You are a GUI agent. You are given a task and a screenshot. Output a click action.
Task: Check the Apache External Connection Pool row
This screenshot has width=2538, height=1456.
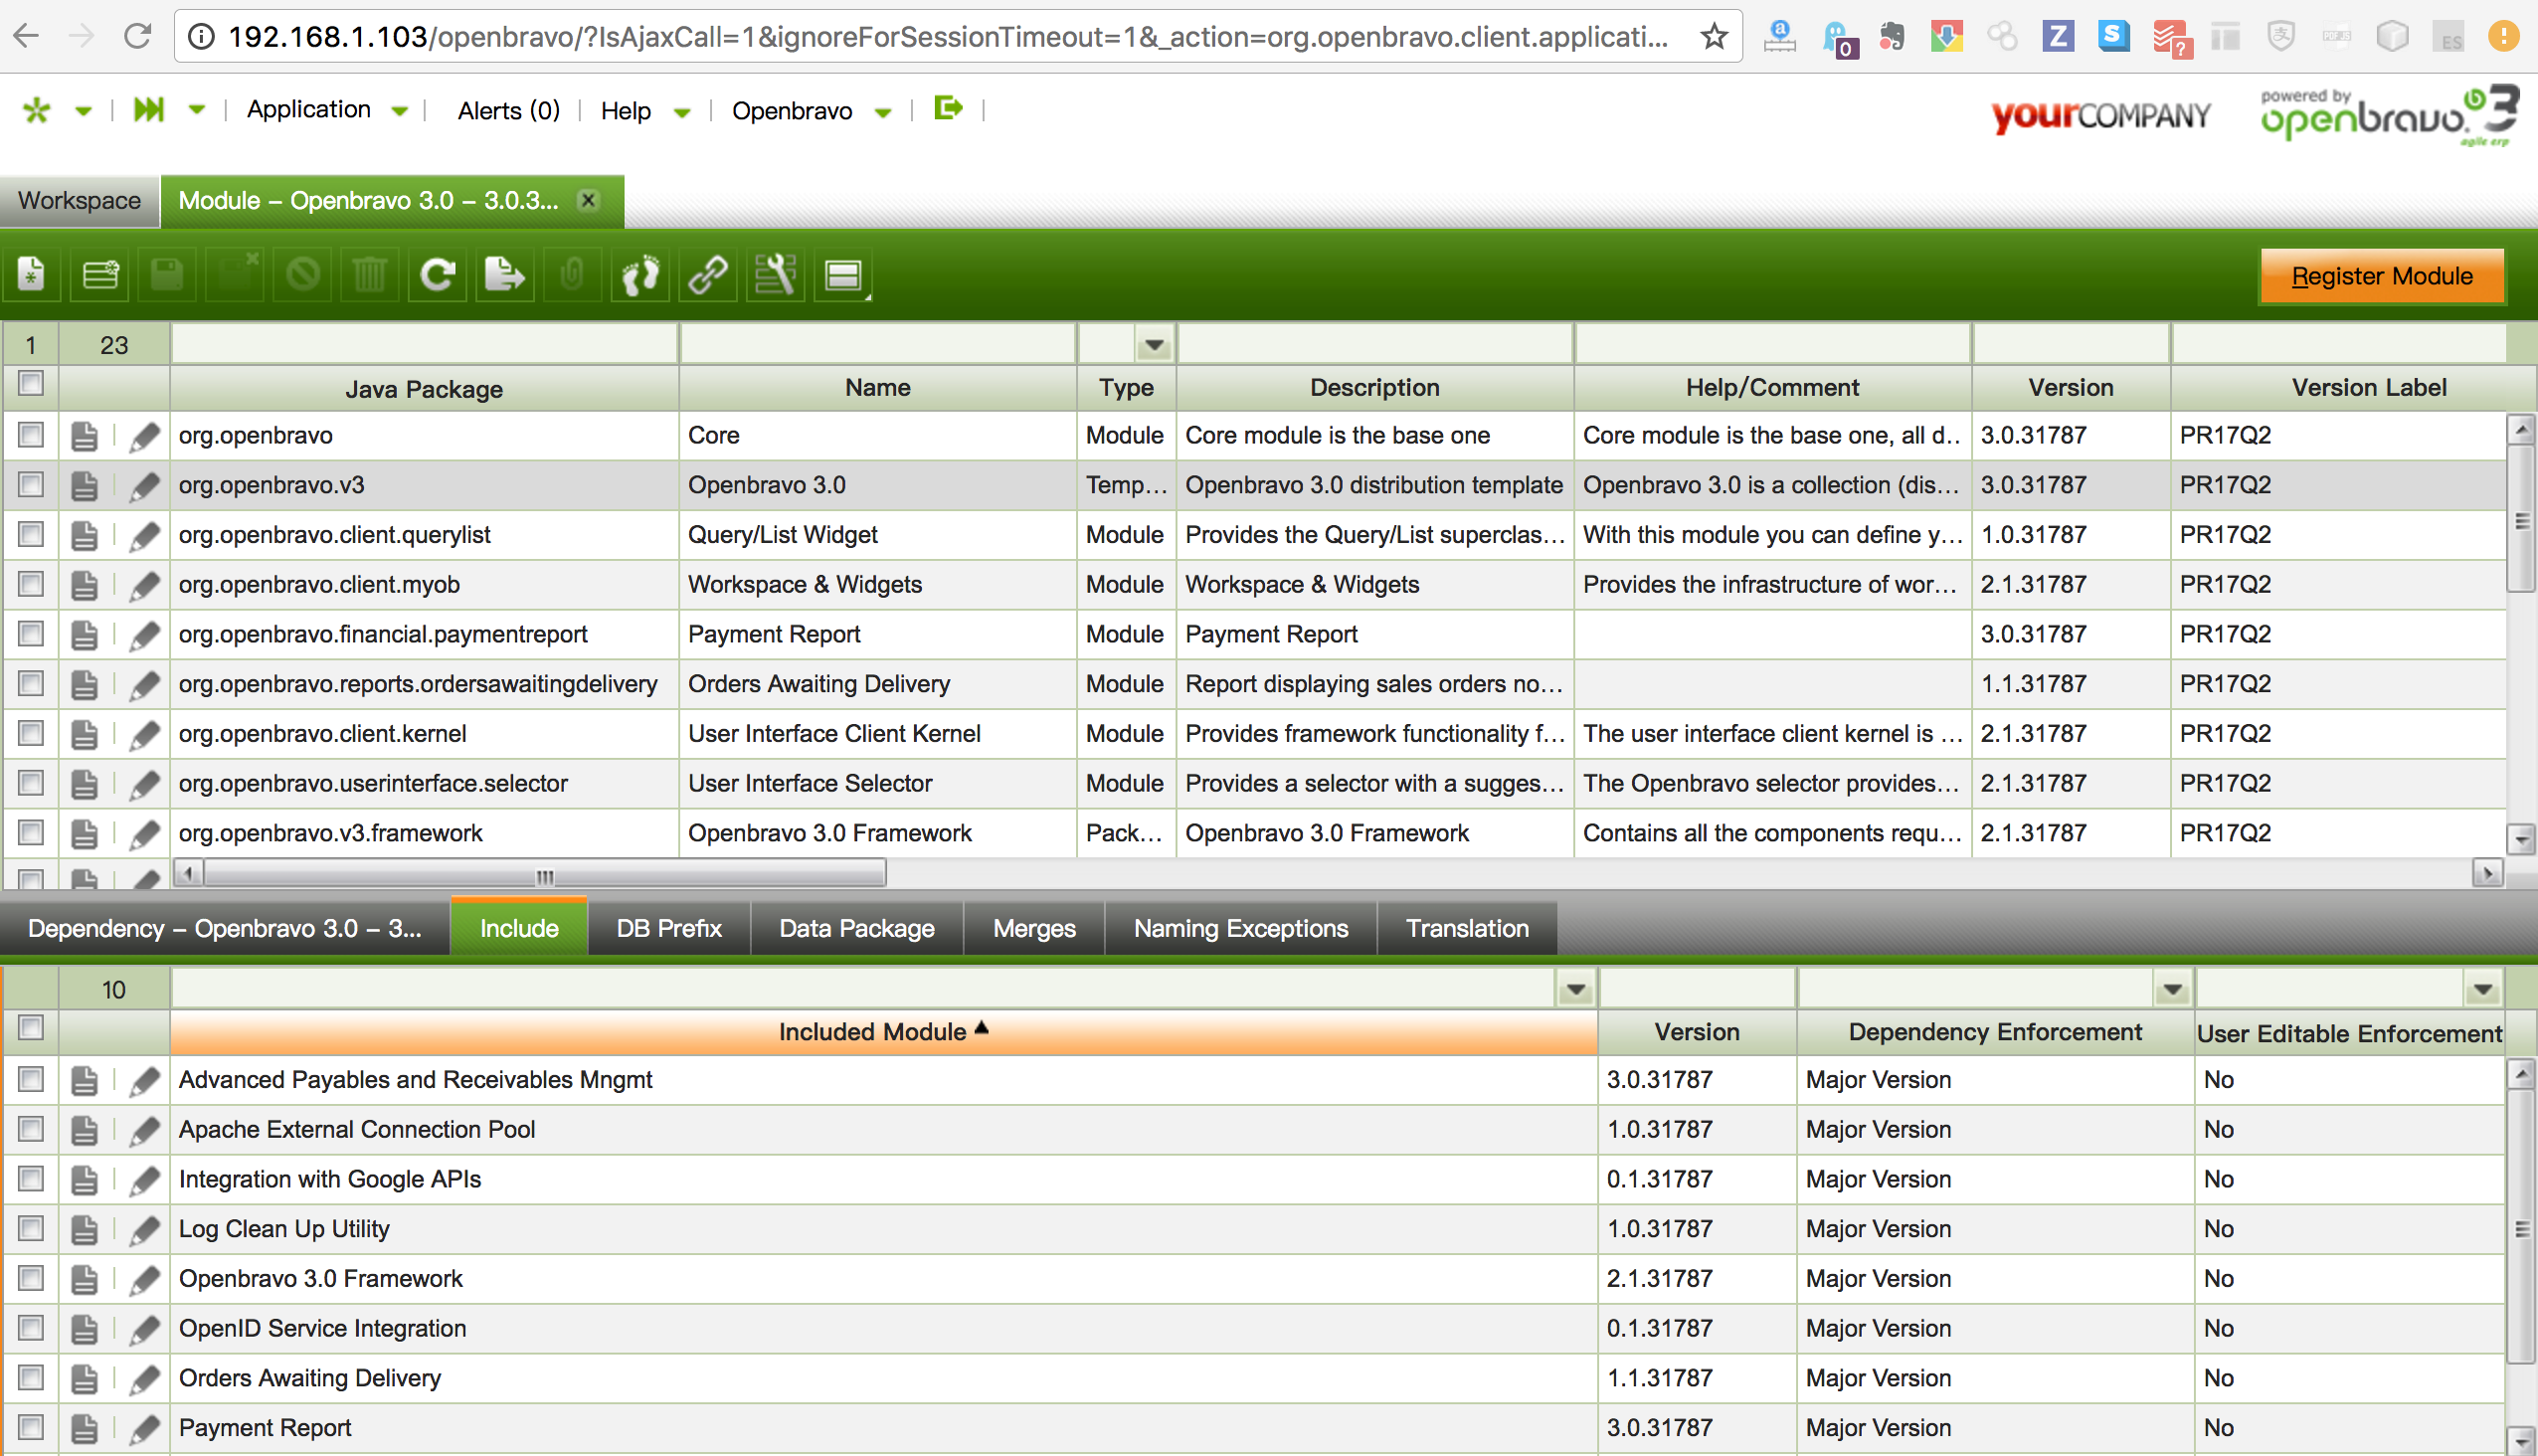[31, 1129]
